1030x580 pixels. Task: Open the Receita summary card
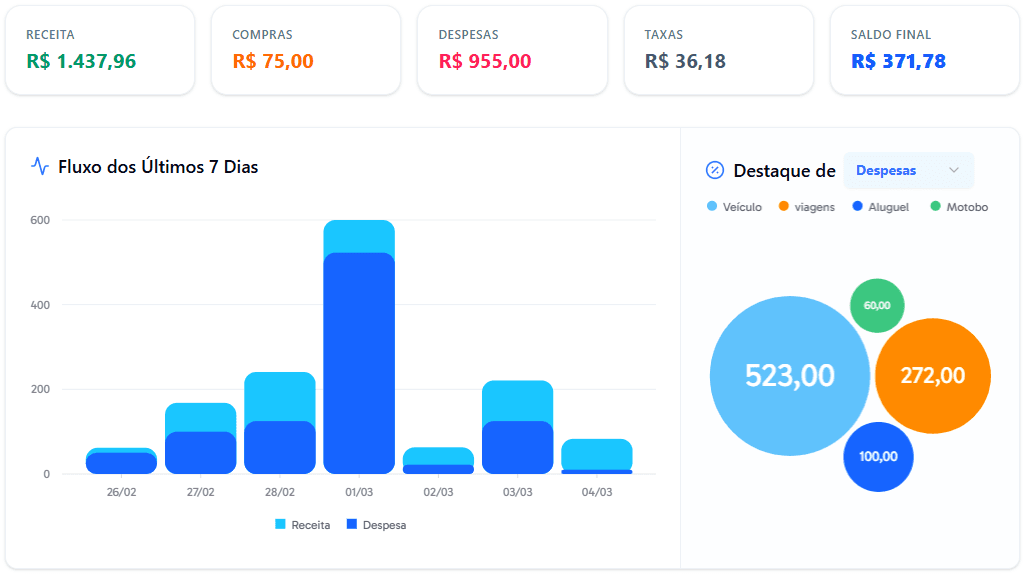tap(100, 50)
